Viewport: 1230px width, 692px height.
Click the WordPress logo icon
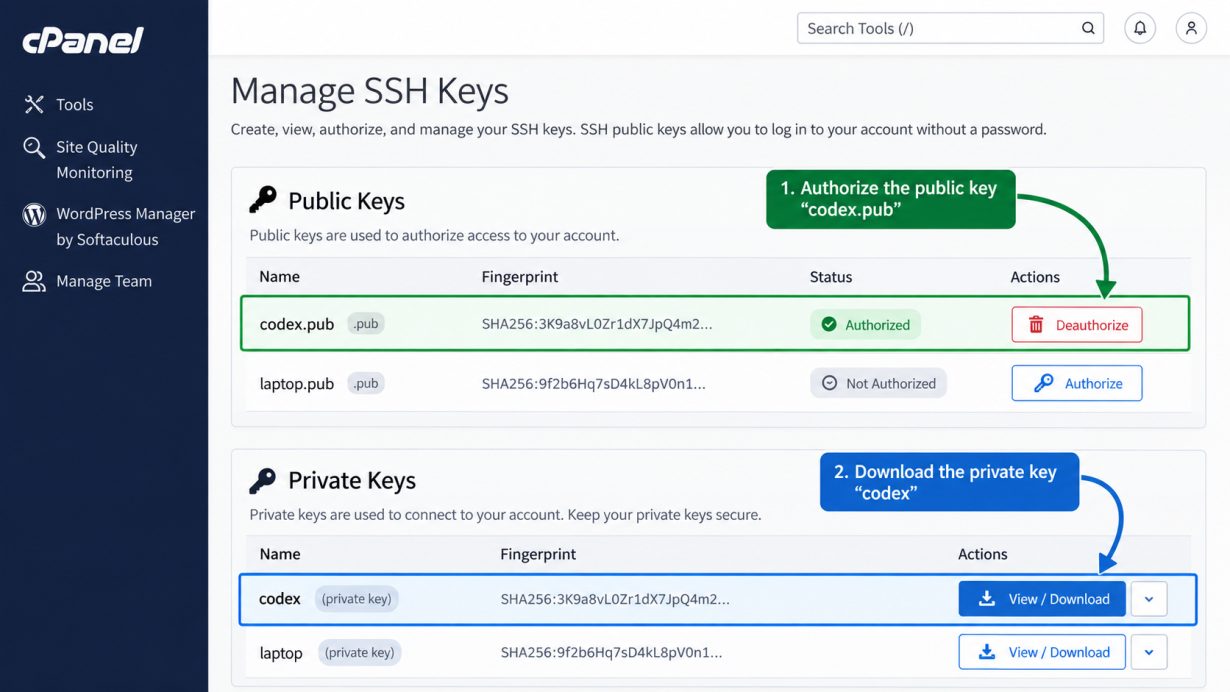click(x=34, y=214)
